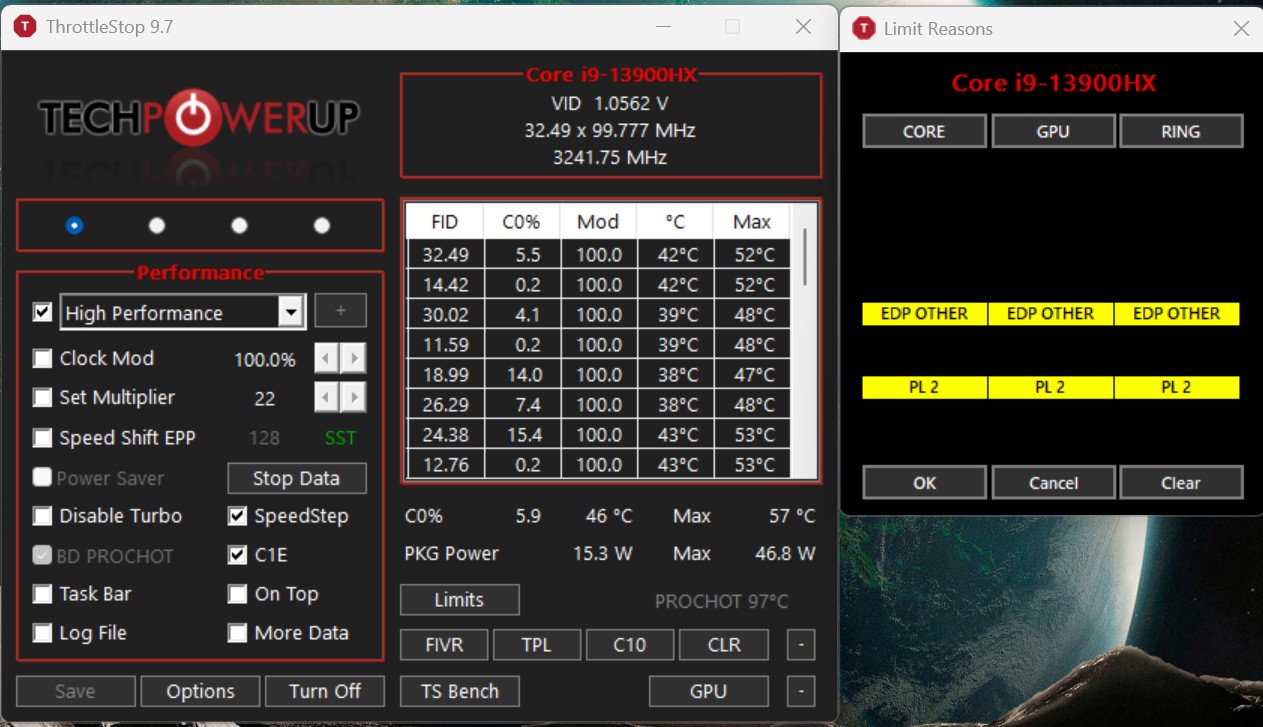
Task: Click the GPU column PL 2 flag
Action: 1050,387
